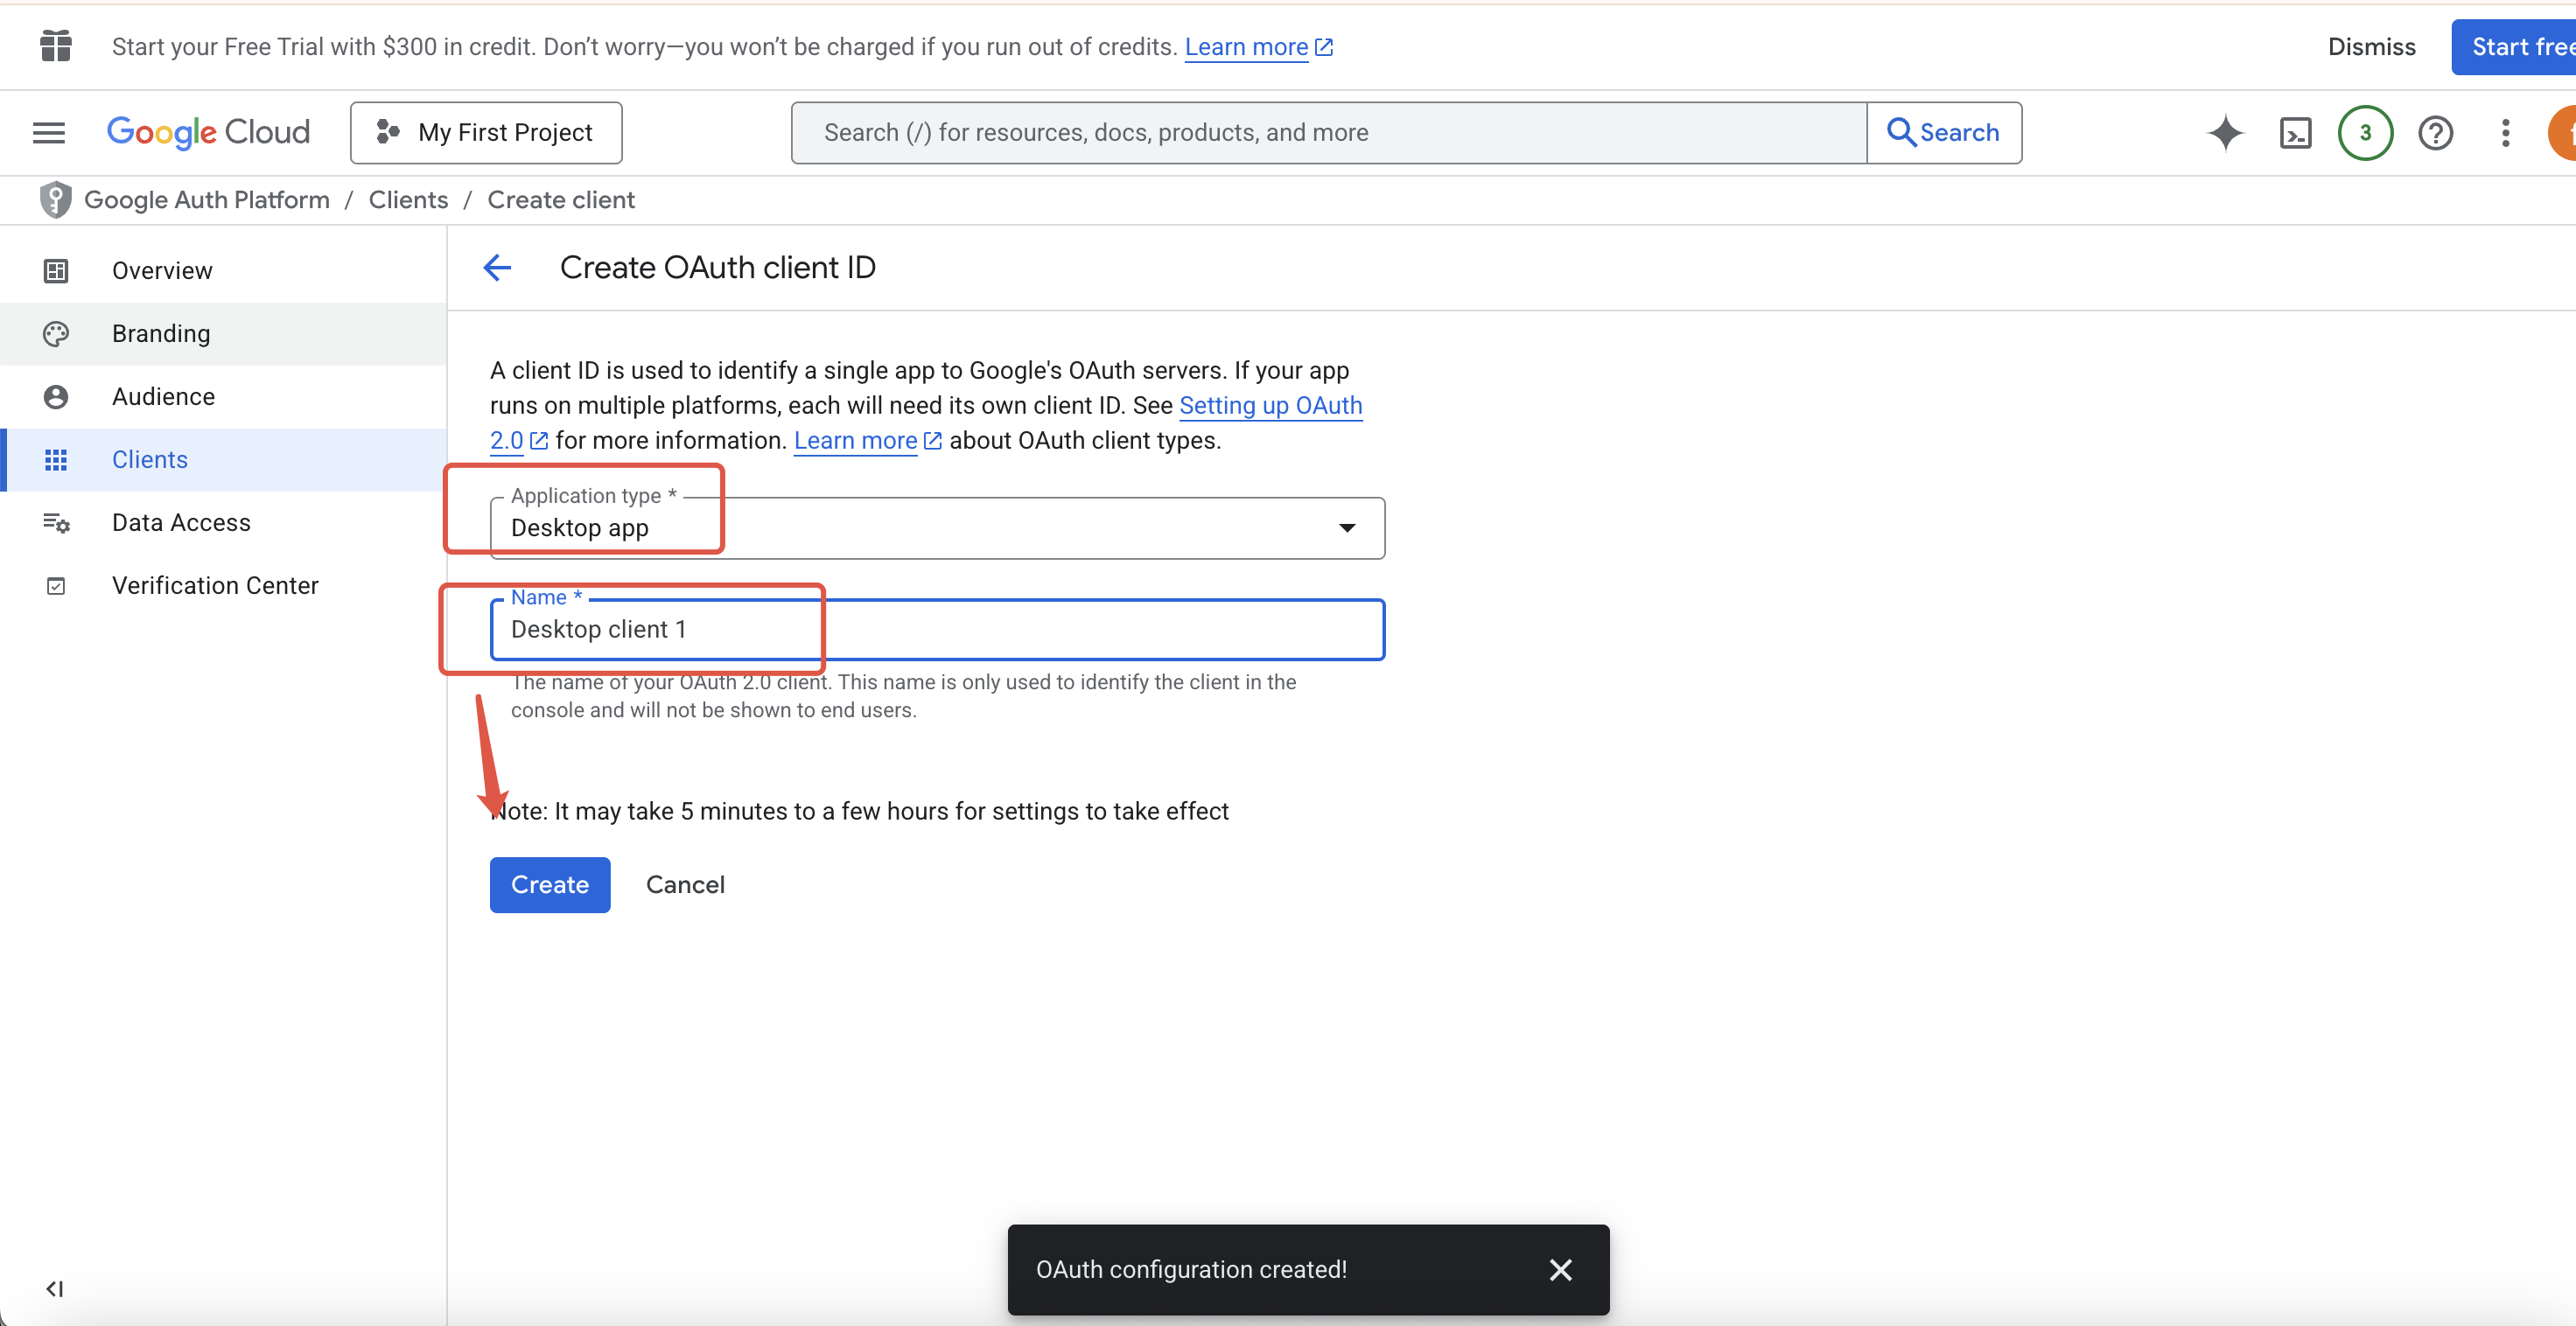This screenshot has width=2576, height=1326.
Task: Dismiss the free trial banner
Action: (2371, 47)
